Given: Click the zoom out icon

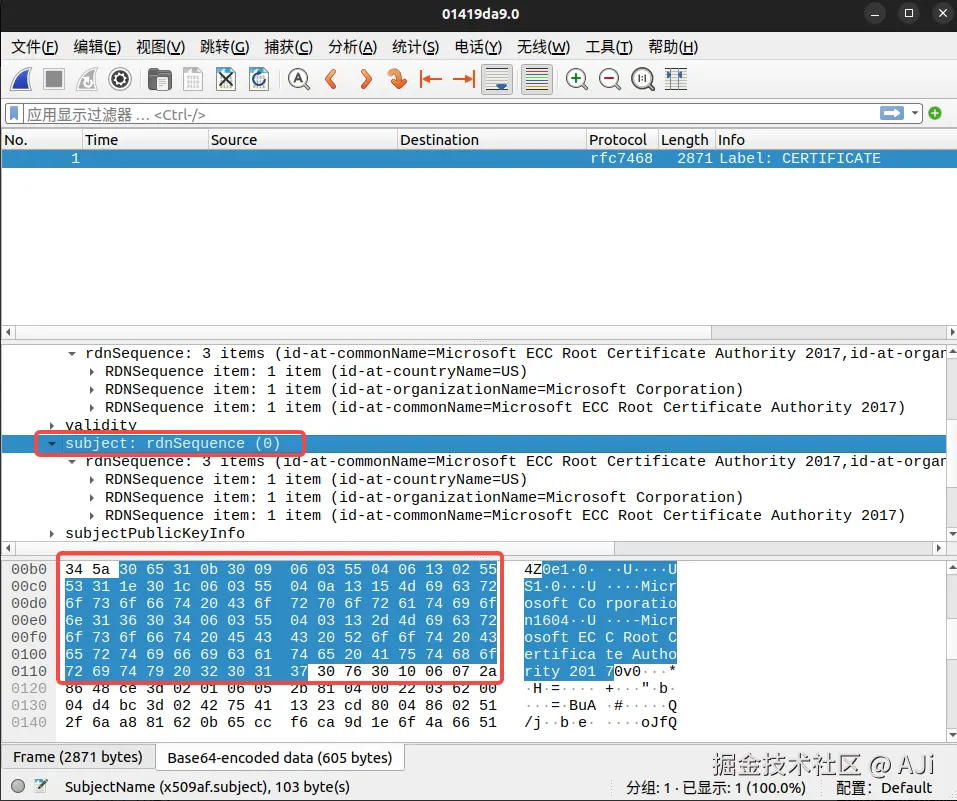Looking at the screenshot, I should point(610,79).
